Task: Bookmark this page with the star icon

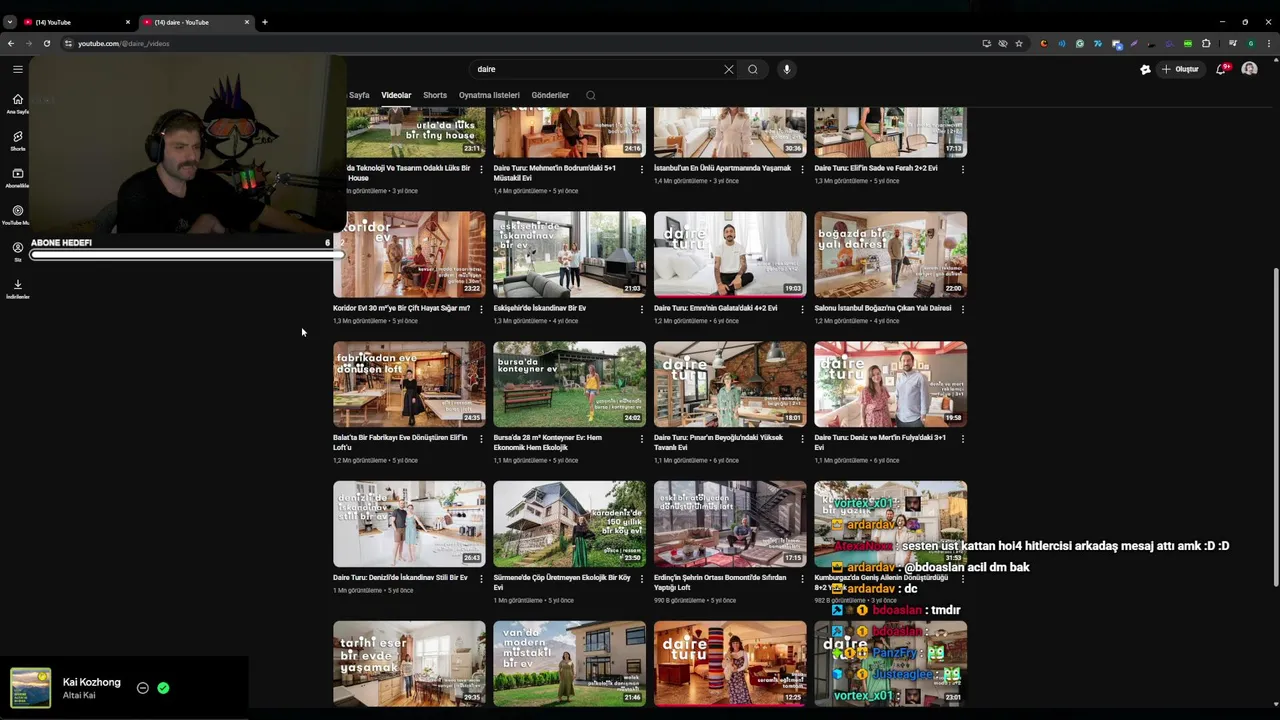Action: click(1019, 43)
